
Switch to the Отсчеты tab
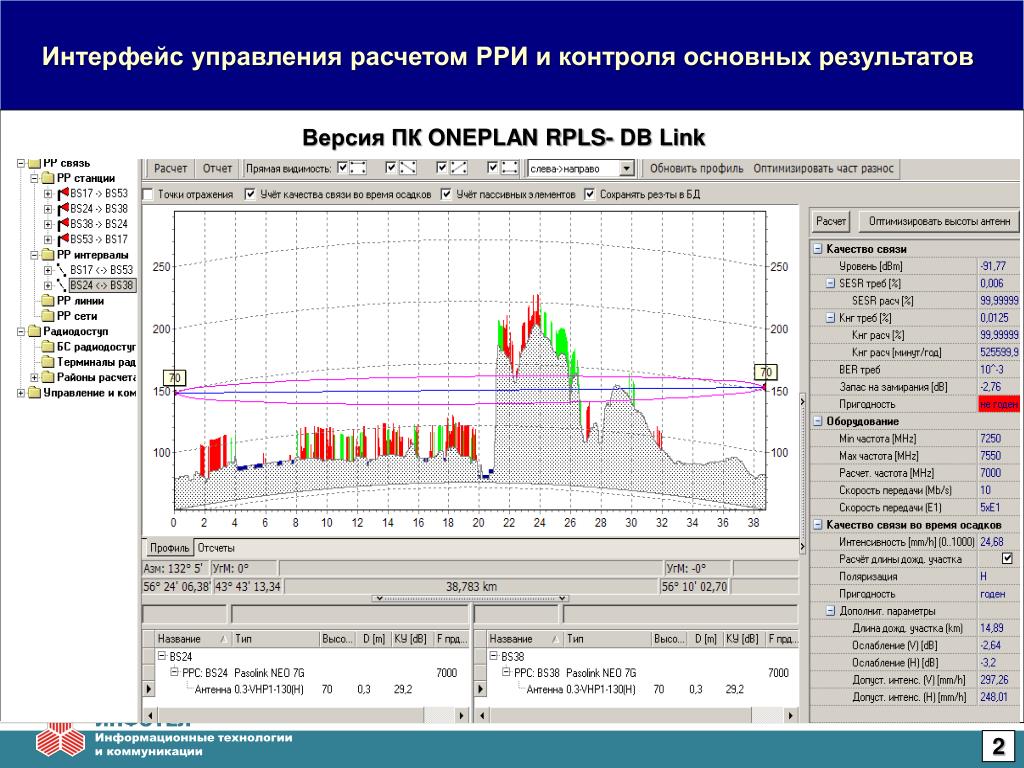pyautogui.click(x=216, y=548)
